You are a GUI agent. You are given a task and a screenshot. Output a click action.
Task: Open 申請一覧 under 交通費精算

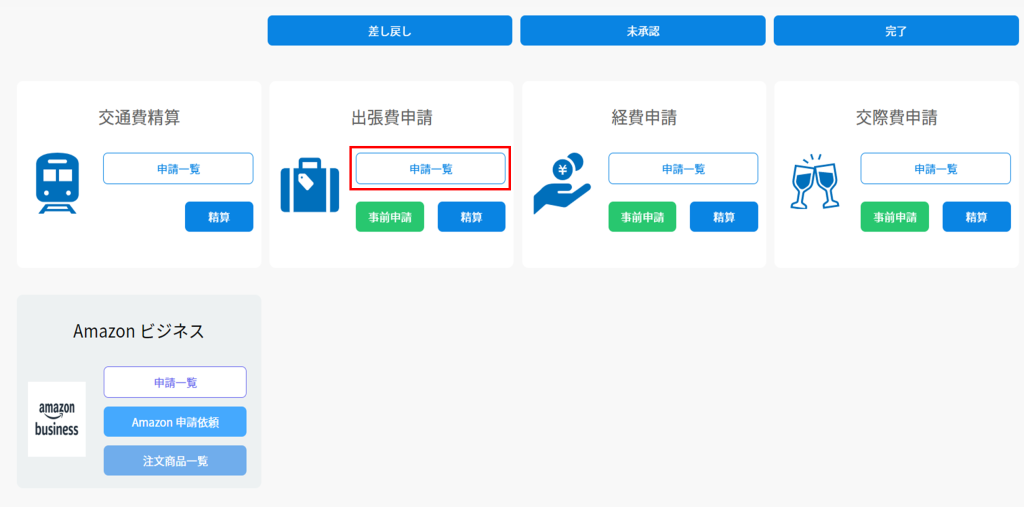coord(178,169)
